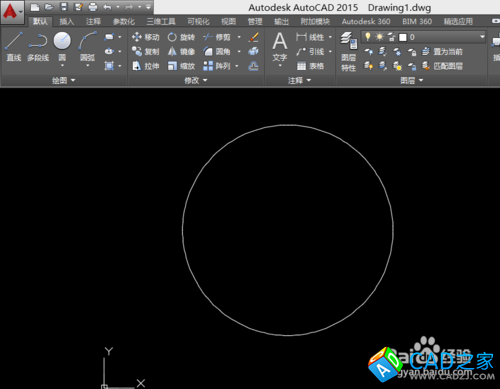Expand the Modify (修改) panel
The height and width of the screenshot is (389, 500).
(196, 80)
